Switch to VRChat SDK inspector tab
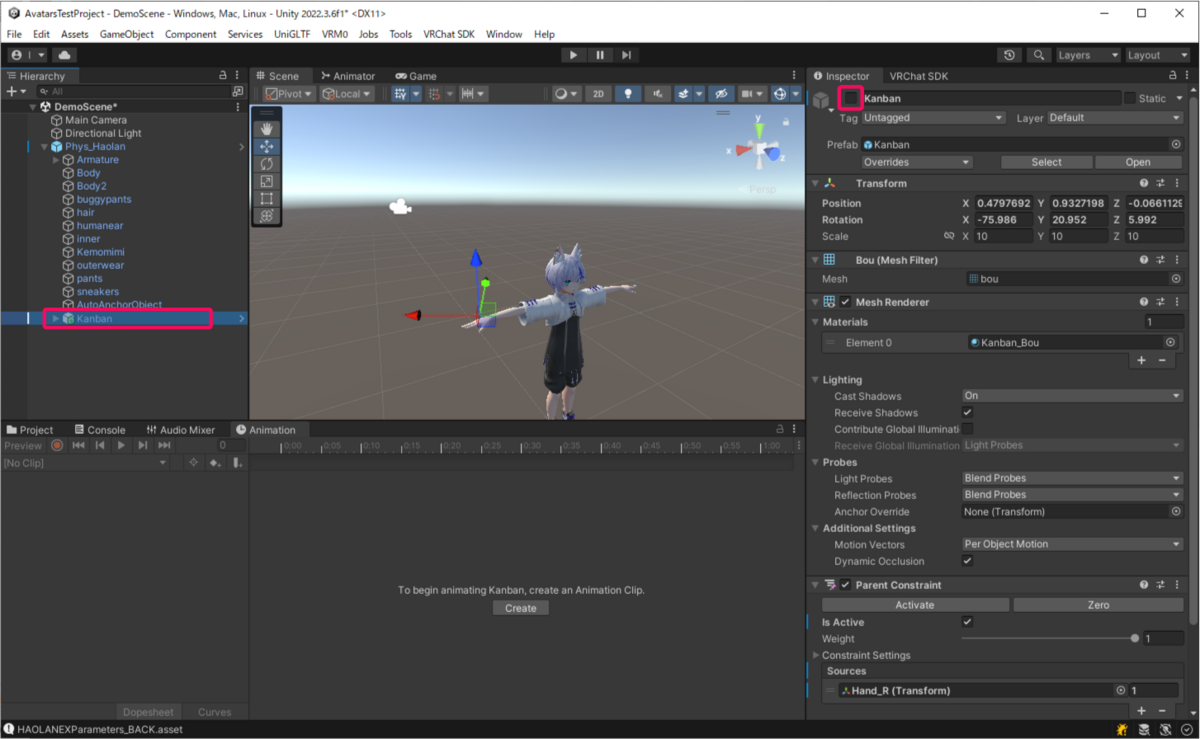Image resolution: width=1200 pixels, height=739 pixels. click(x=919, y=76)
